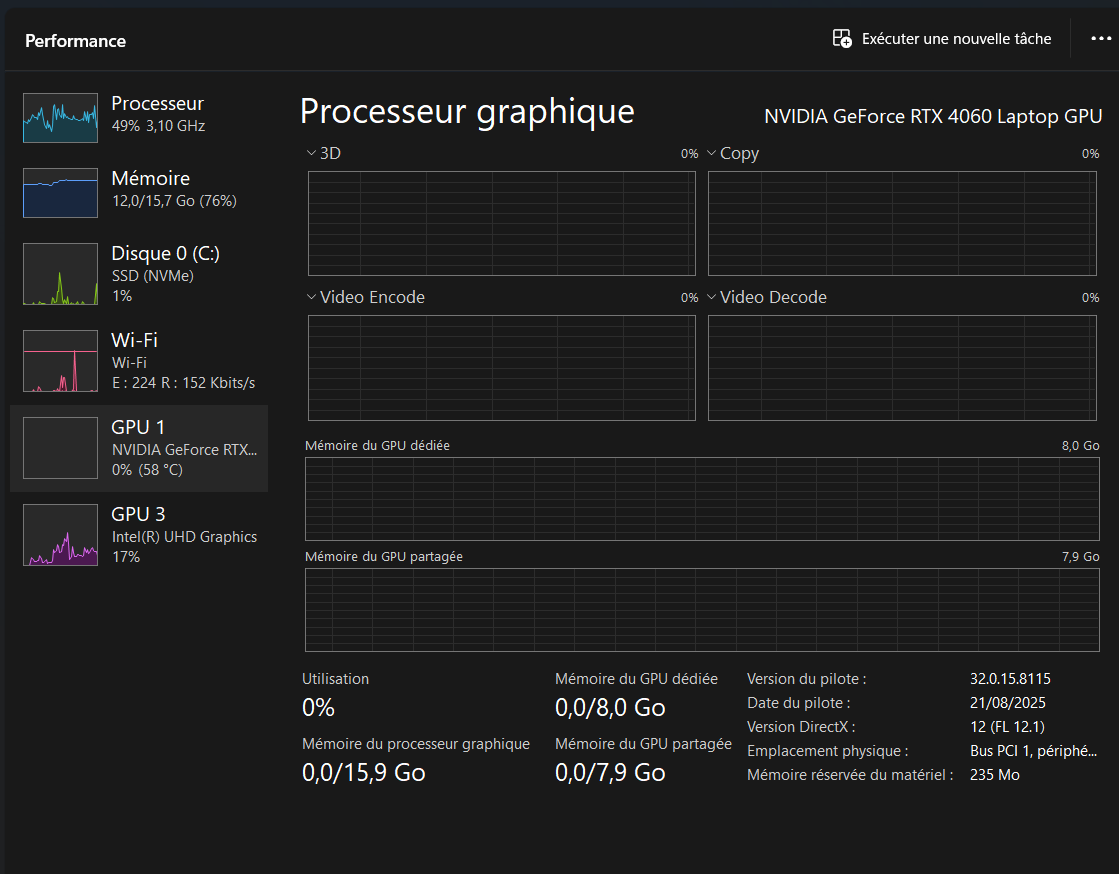Open GPU 3 Intel UHD Graphics view
This screenshot has height=874, width=1119.
(139, 535)
